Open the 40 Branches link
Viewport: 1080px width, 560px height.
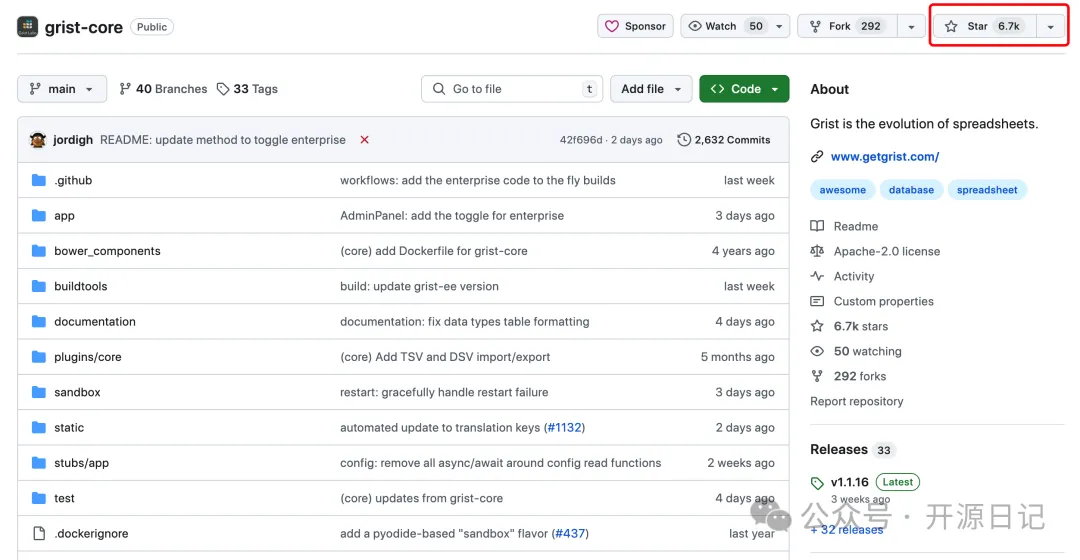163,89
